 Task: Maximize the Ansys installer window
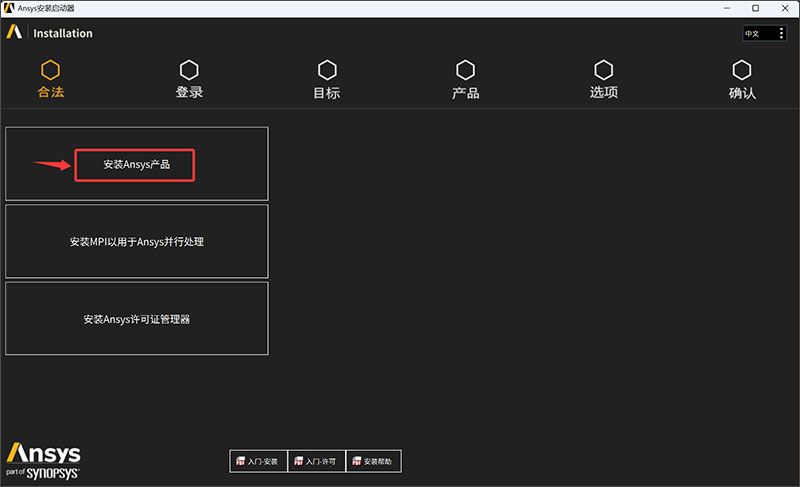[756, 8]
